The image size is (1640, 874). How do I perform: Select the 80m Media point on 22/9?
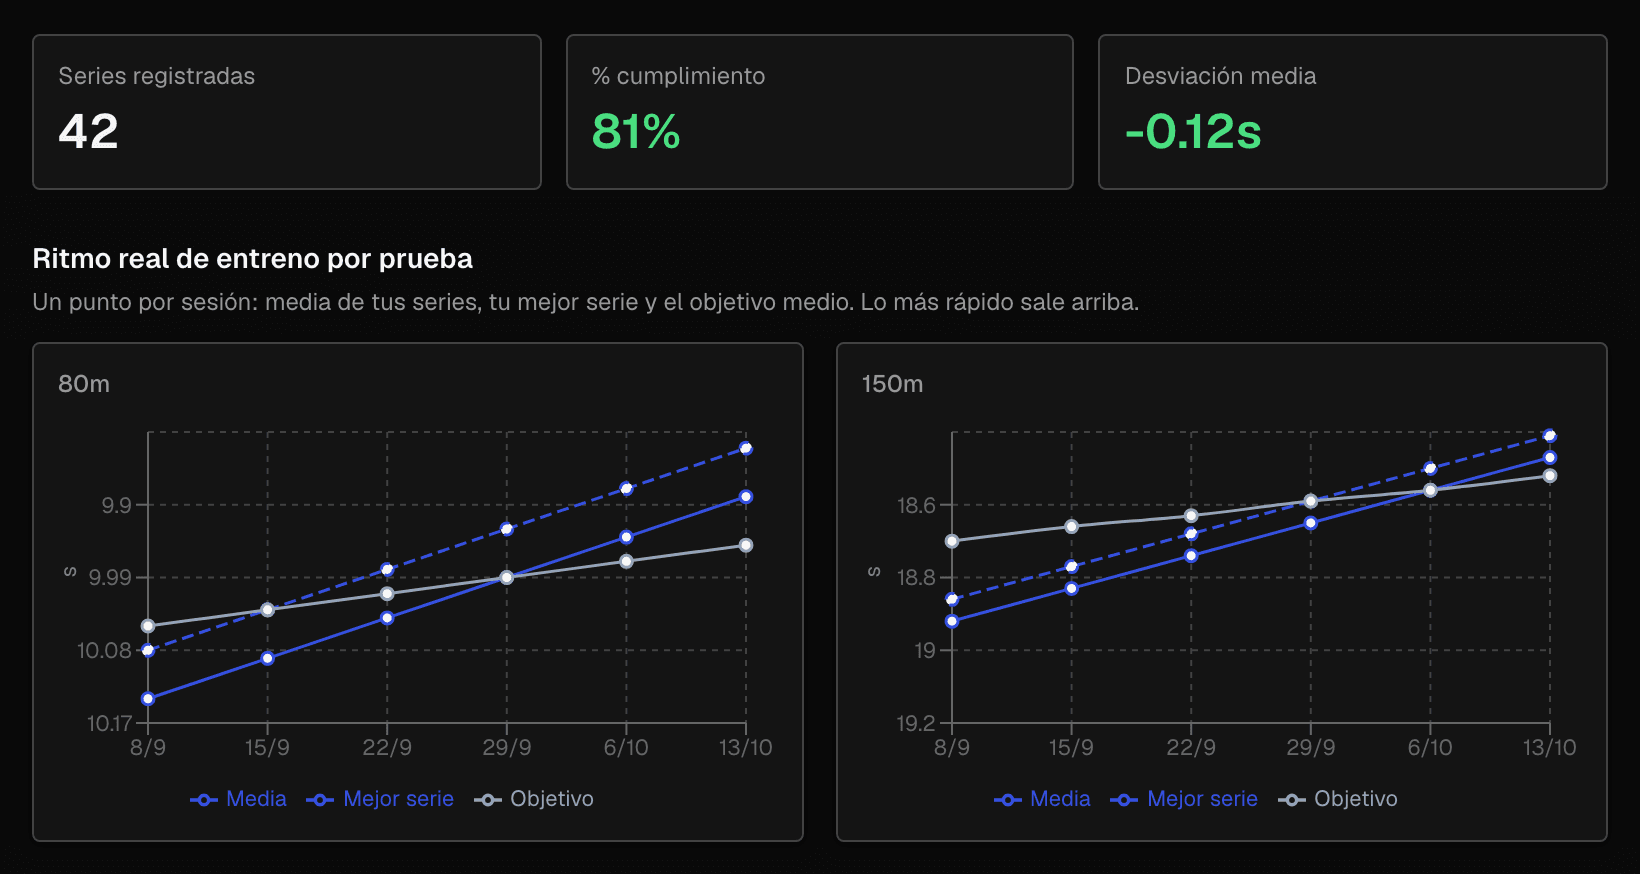387,618
